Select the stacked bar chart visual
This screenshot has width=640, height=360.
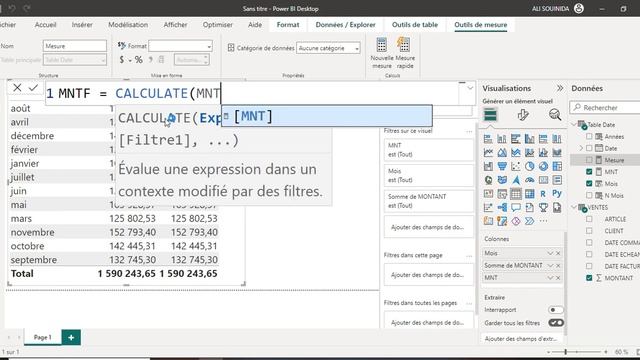(488, 139)
